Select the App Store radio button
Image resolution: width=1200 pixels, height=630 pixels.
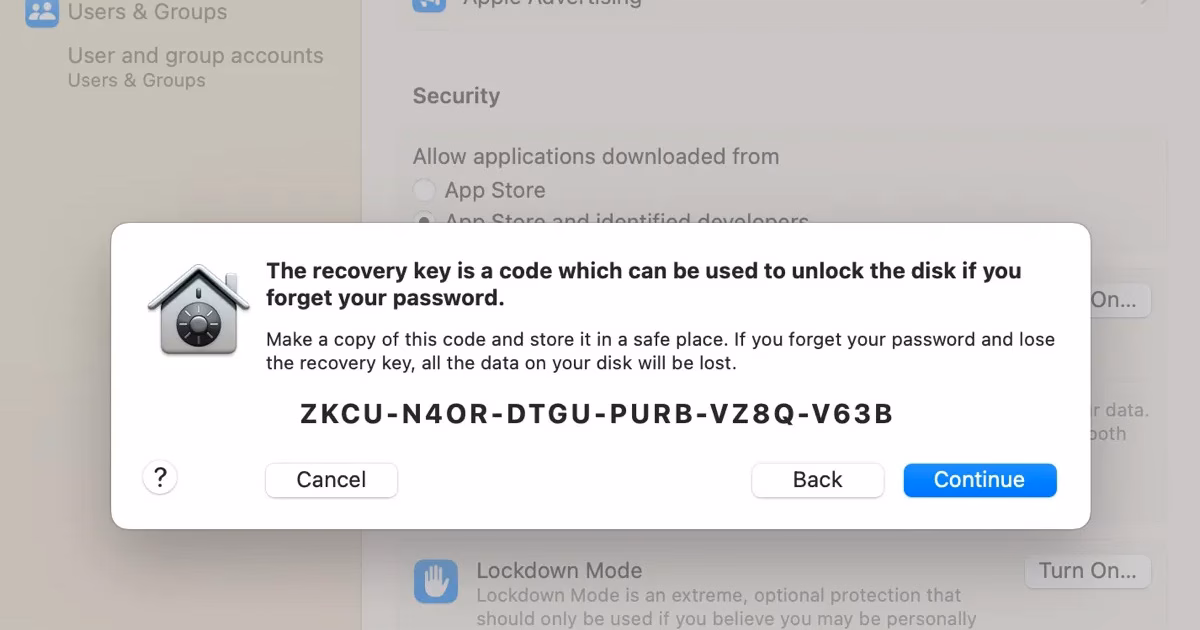[425, 190]
